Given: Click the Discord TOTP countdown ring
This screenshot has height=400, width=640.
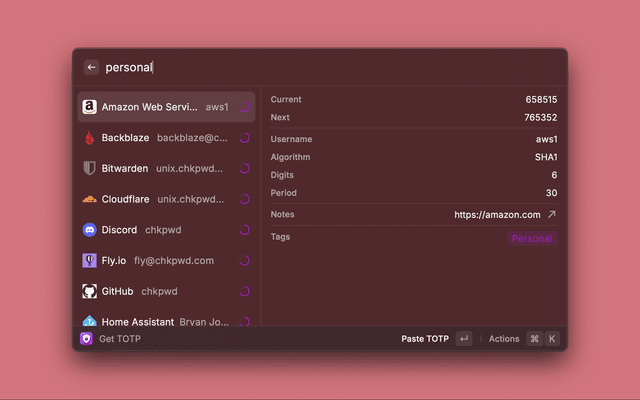Looking at the screenshot, I should (x=245, y=230).
